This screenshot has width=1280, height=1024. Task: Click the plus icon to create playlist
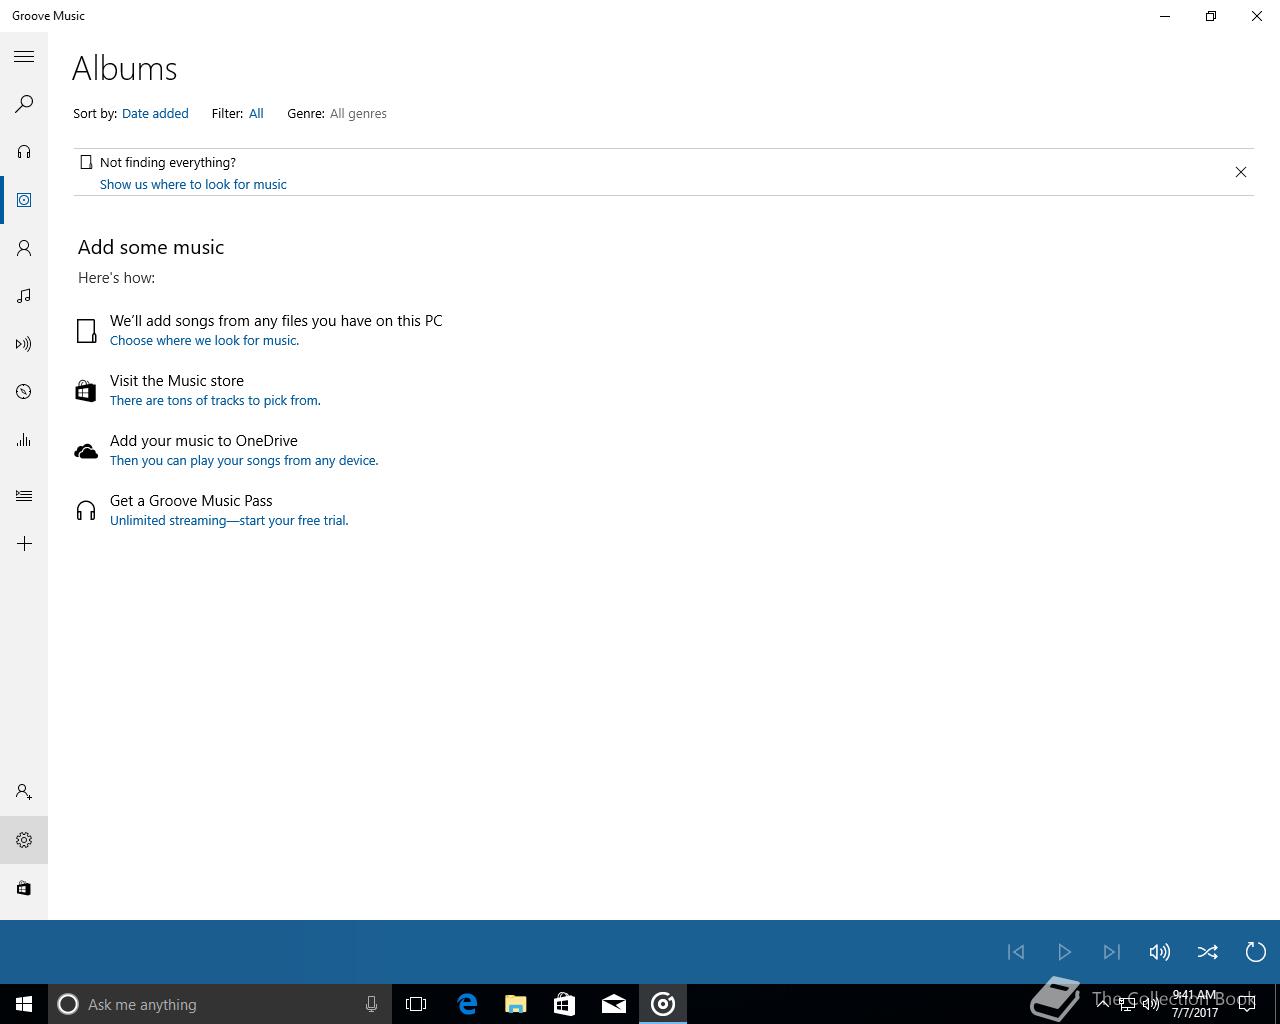(x=24, y=544)
